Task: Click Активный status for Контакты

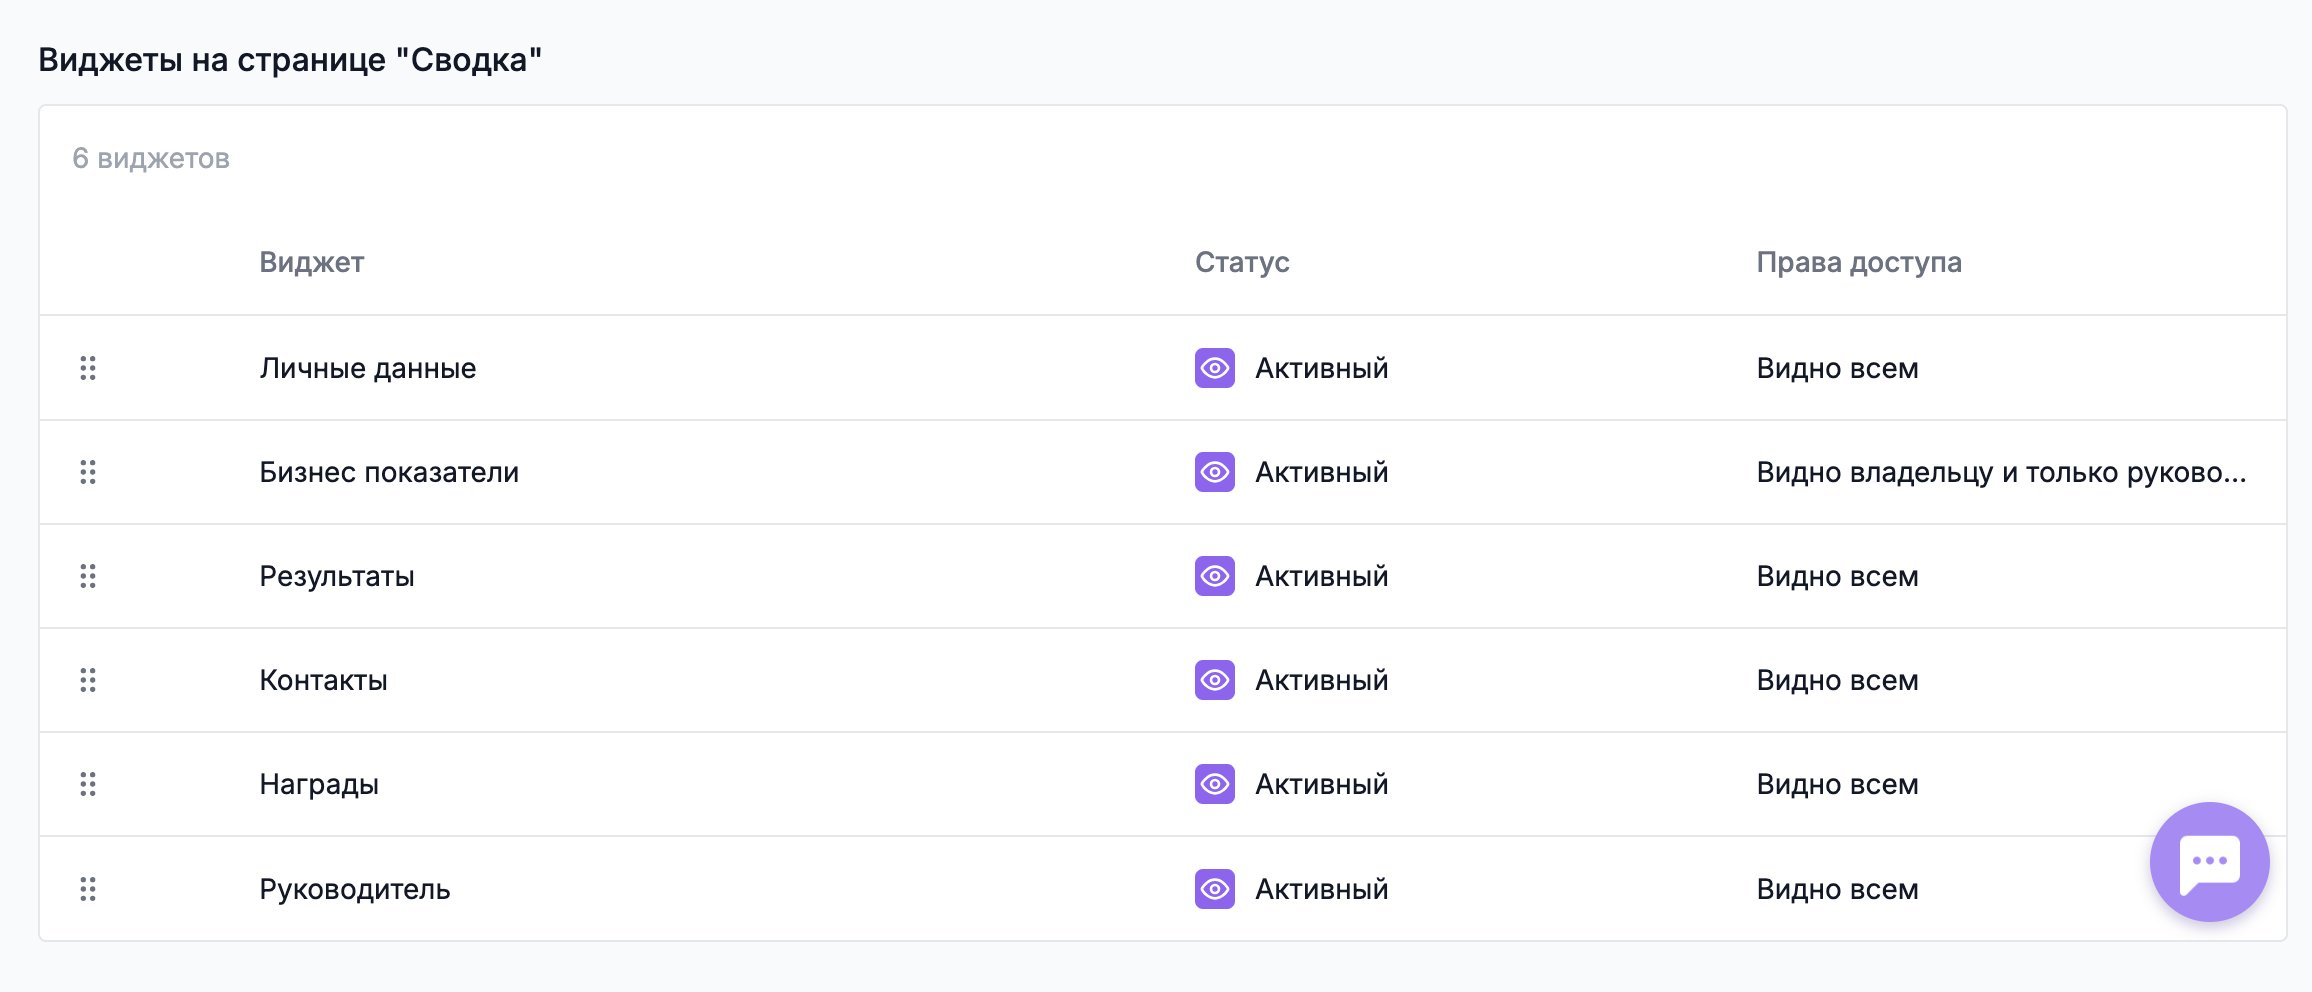Action: coord(1322,680)
